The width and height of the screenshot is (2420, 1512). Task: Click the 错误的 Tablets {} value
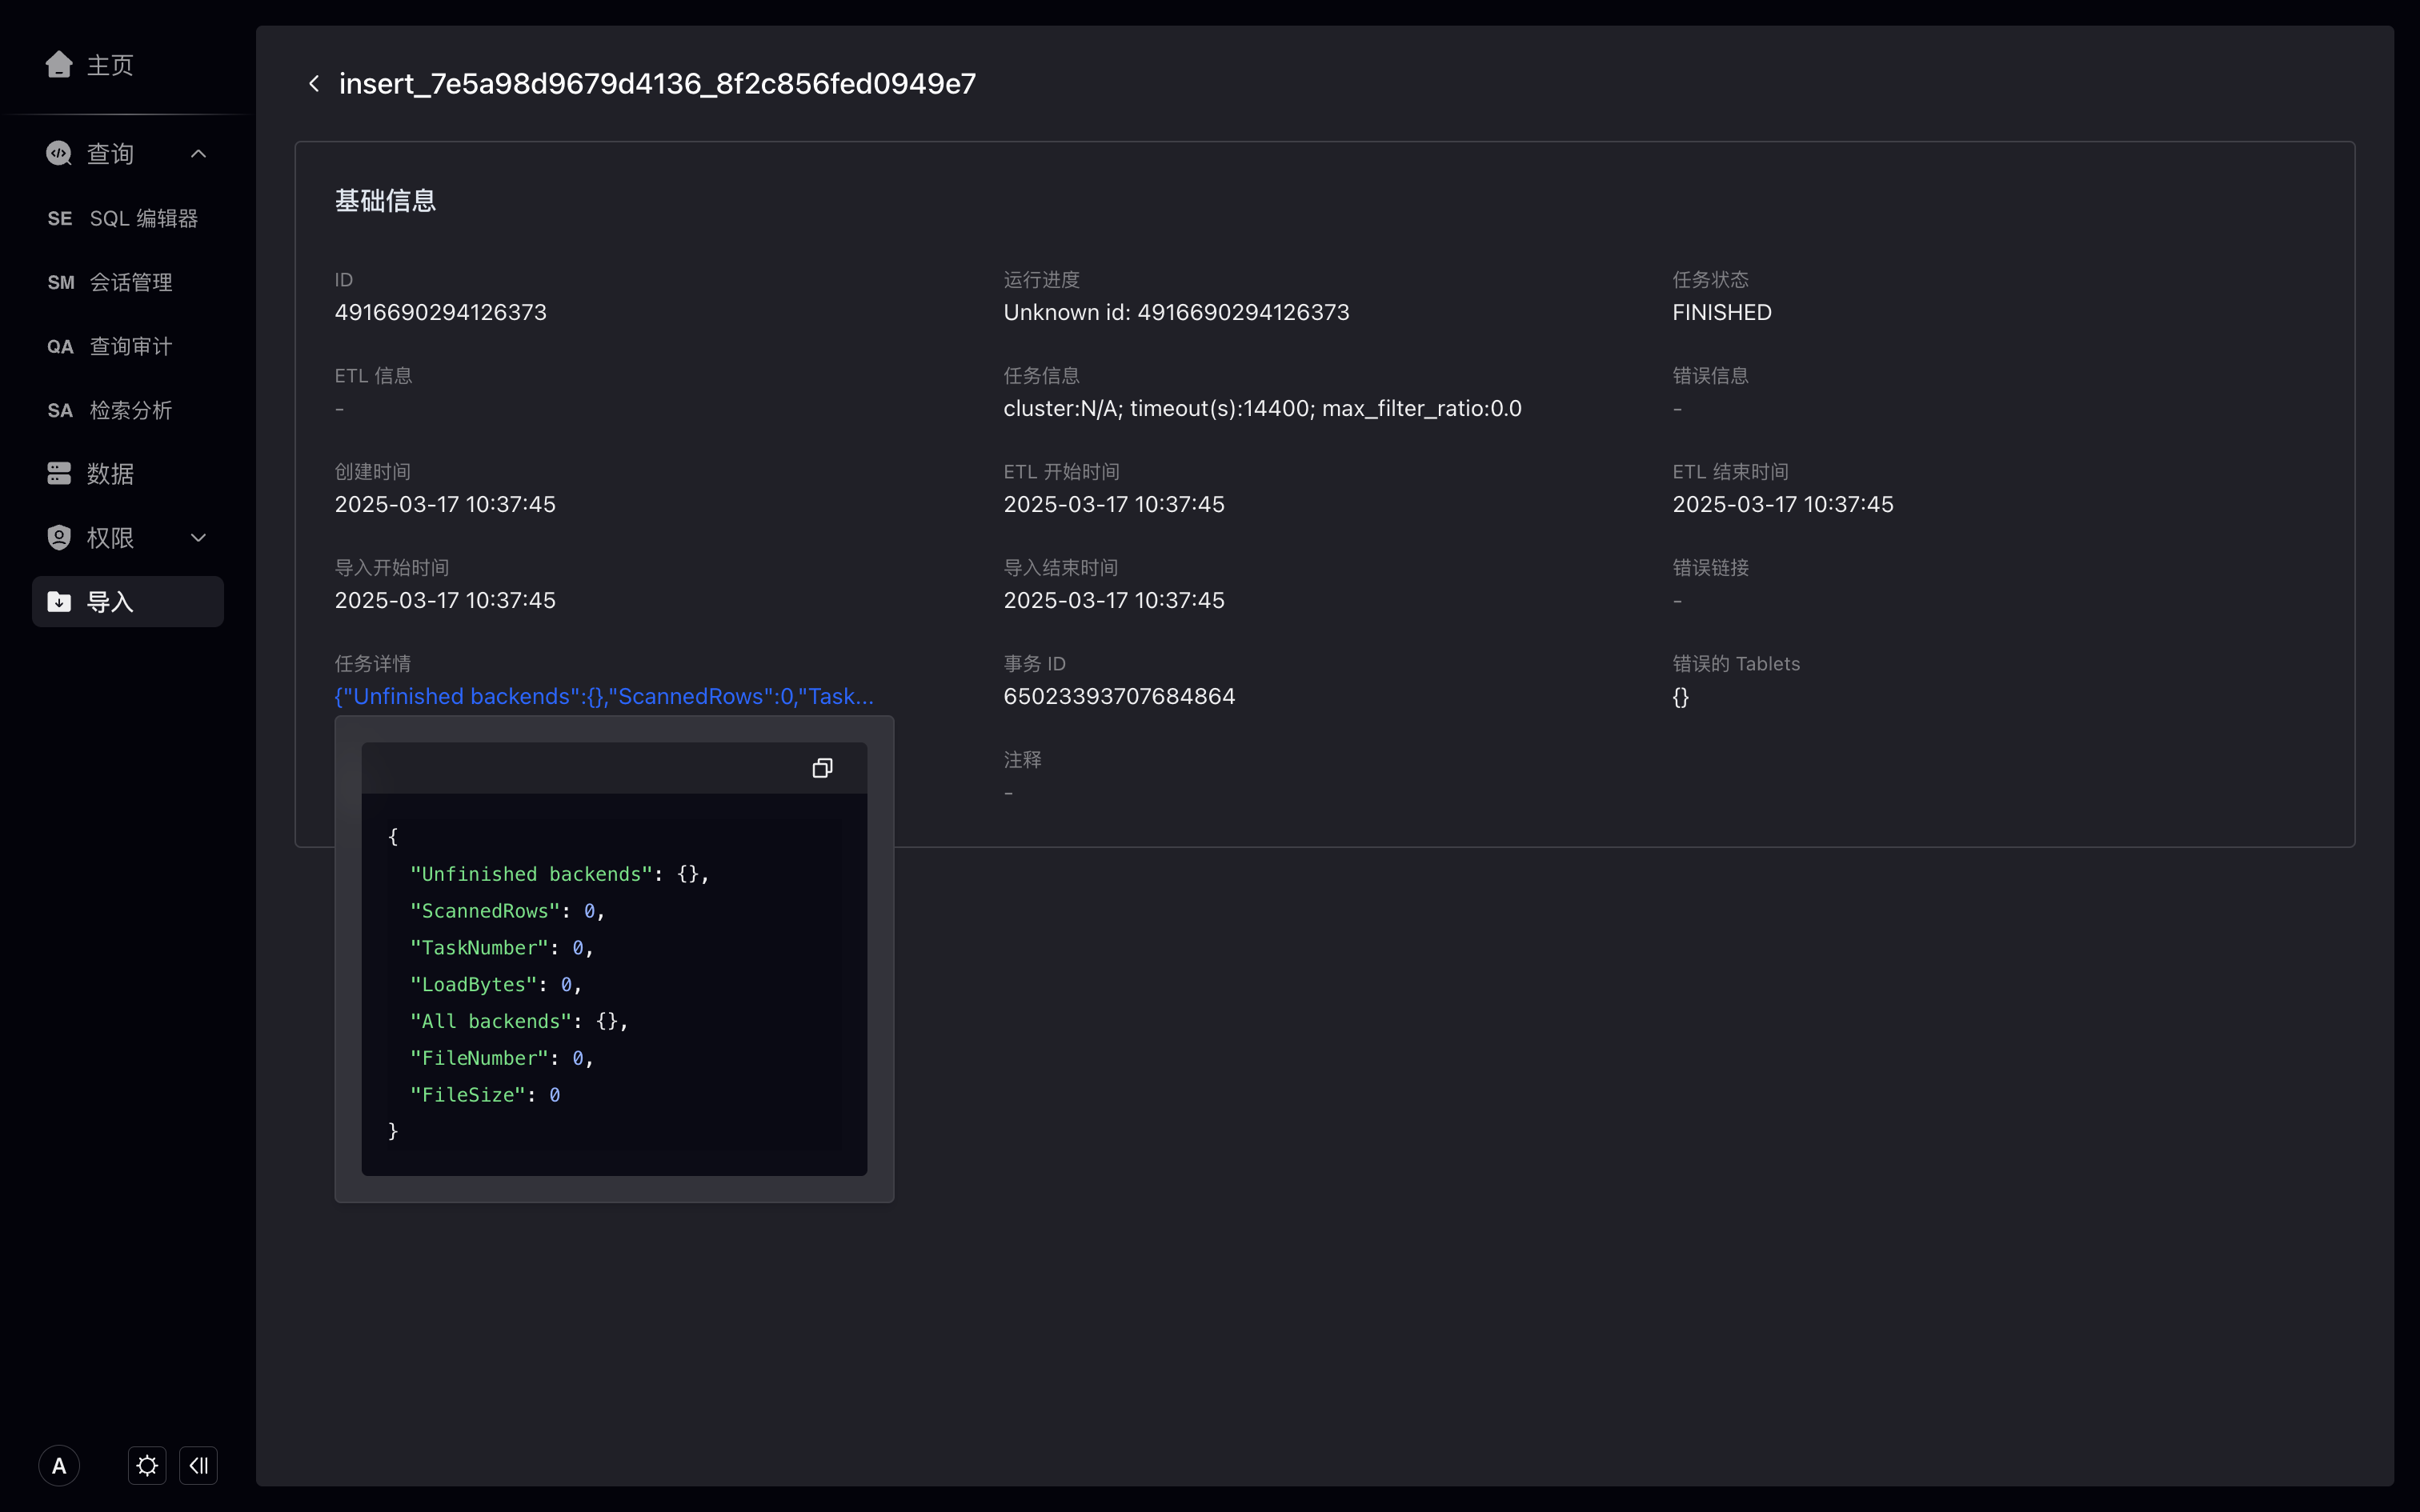tap(1681, 697)
